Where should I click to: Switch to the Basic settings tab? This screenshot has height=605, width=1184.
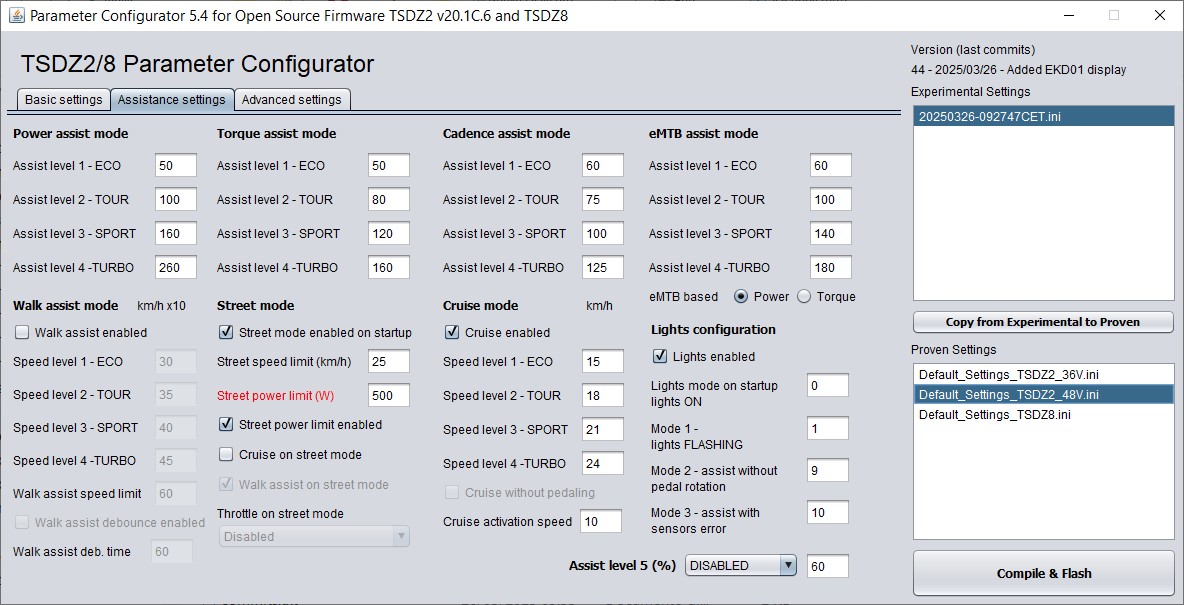63,100
